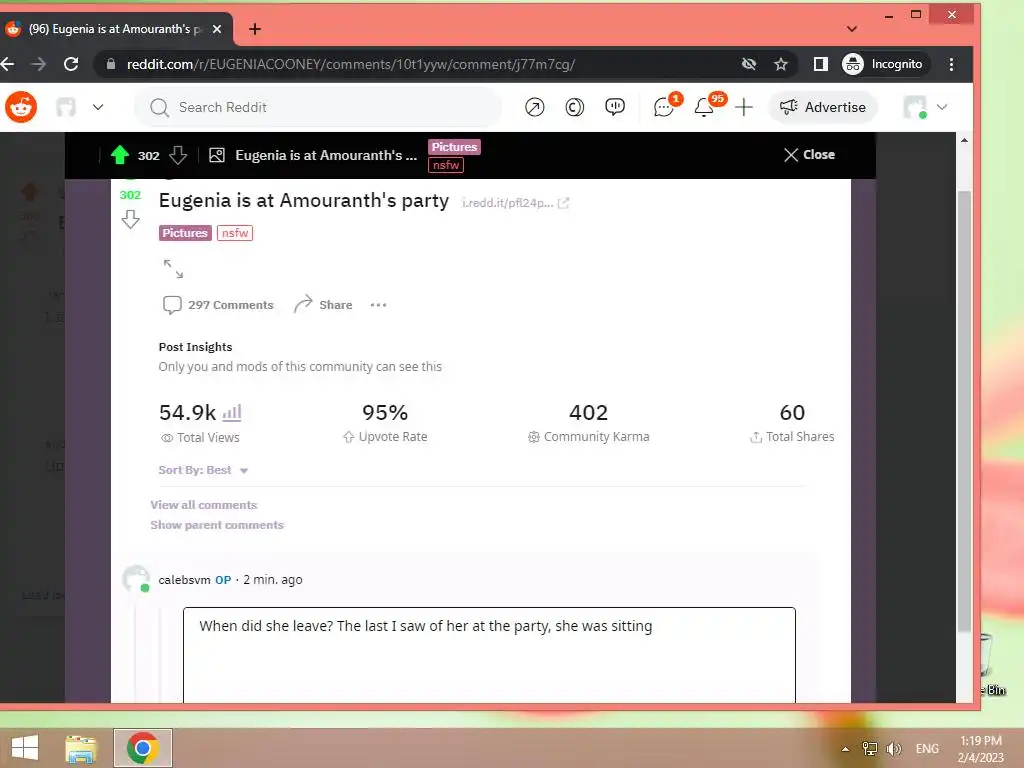
Task: Click View all comments link
Action: [x=204, y=505]
